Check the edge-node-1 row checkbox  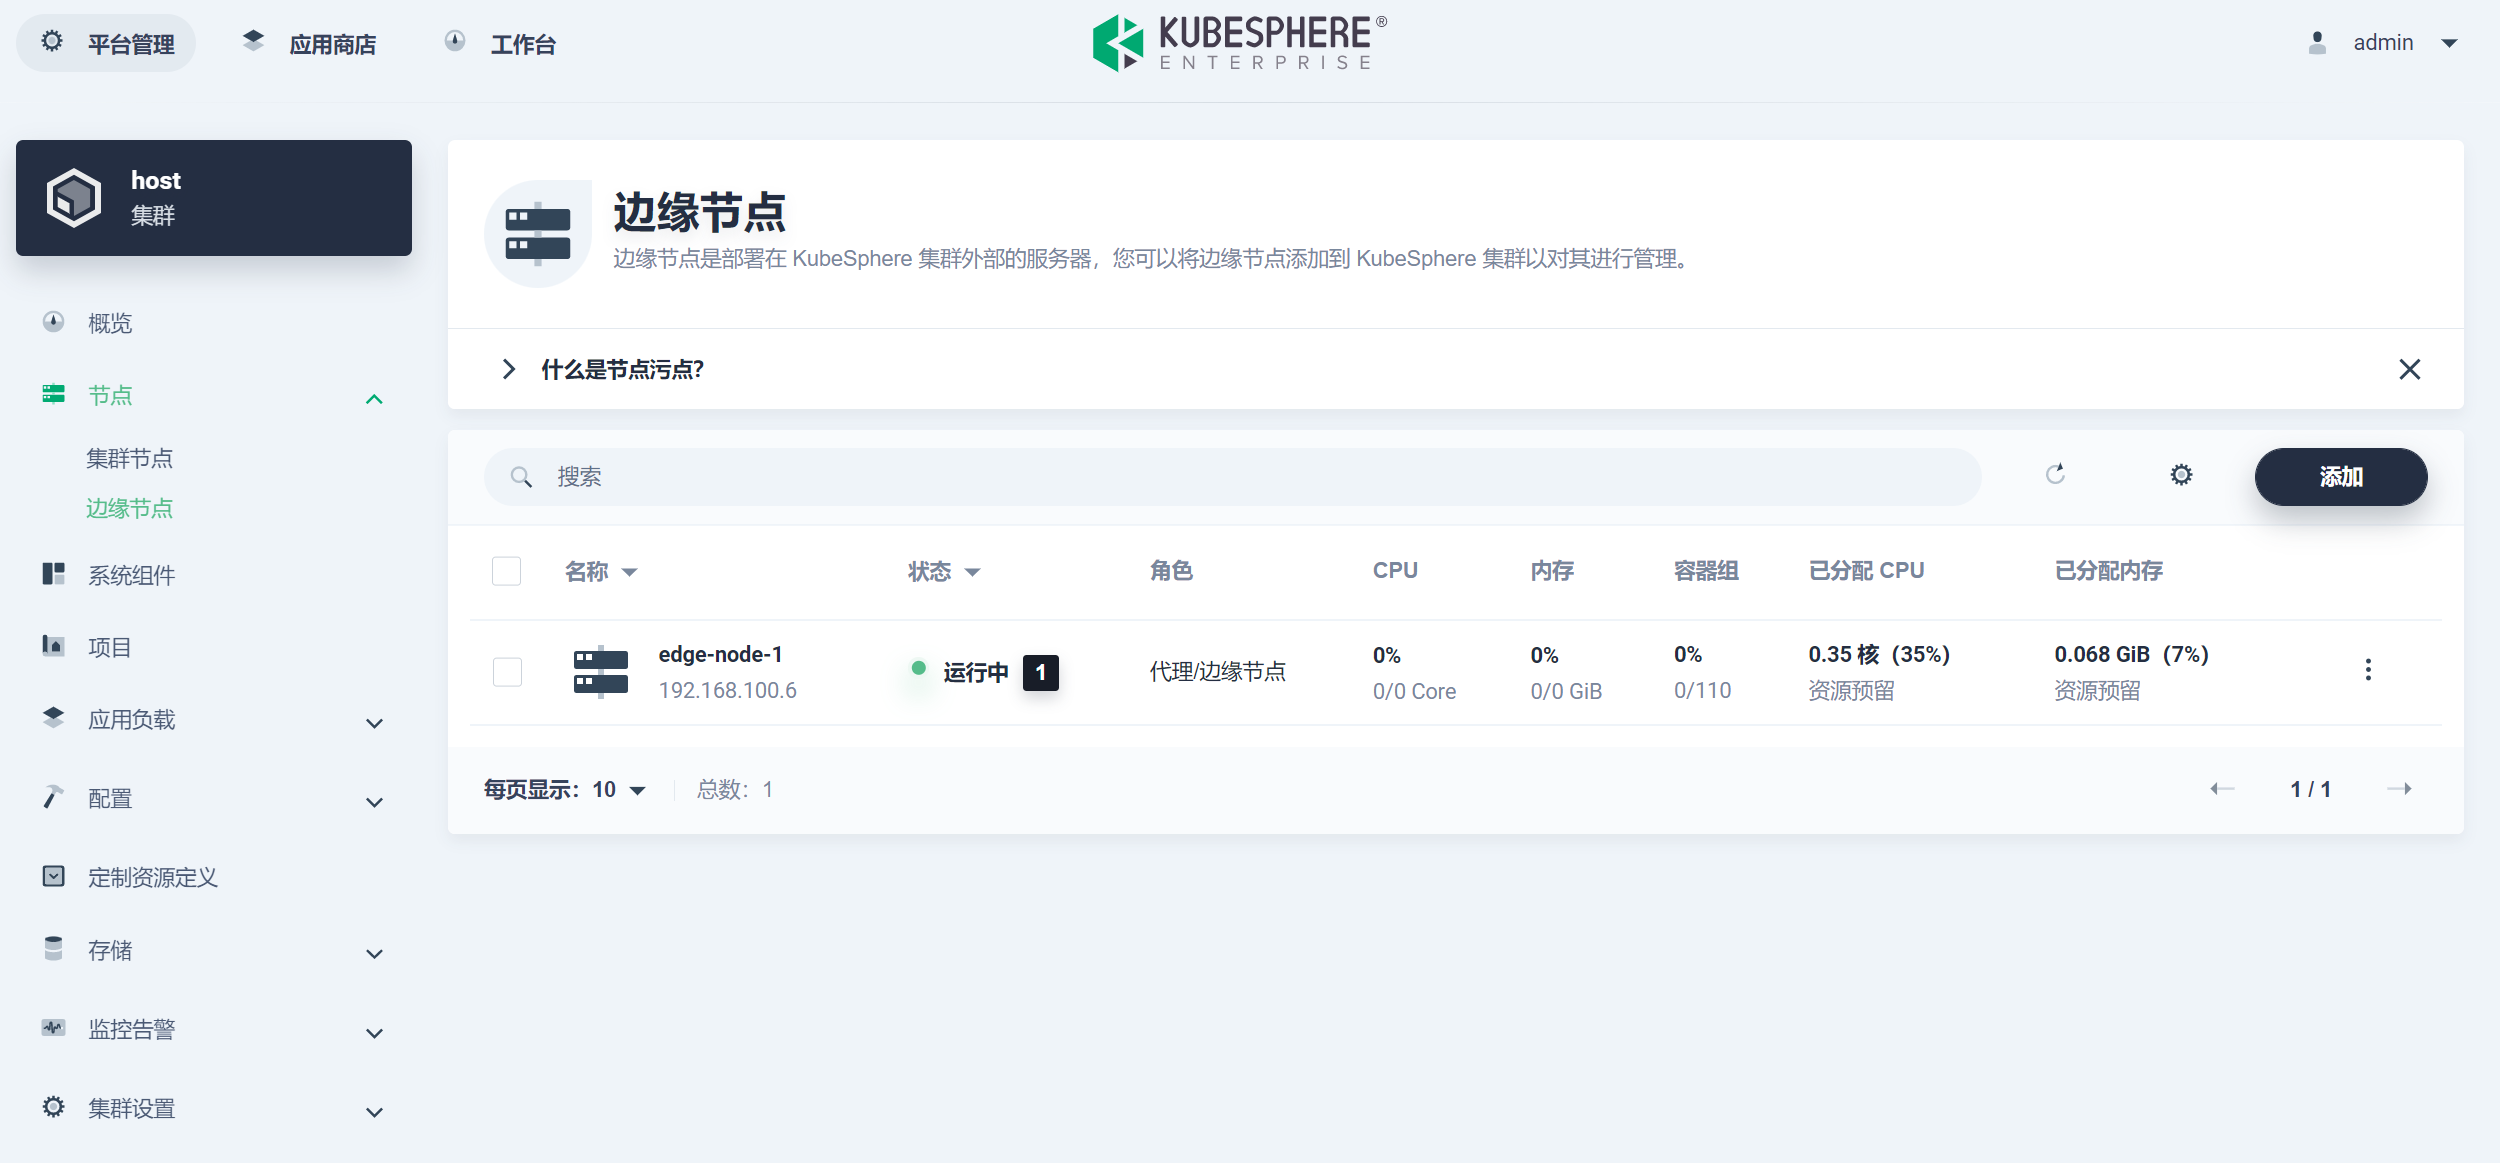pos(507,671)
